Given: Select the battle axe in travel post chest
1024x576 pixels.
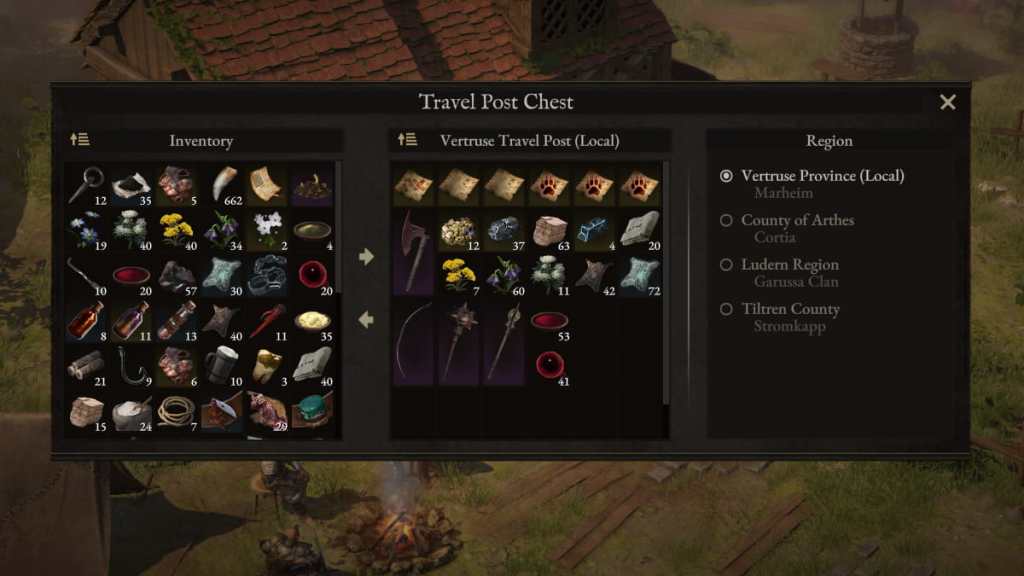Looking at the screenshot, I should pos(413,252).
